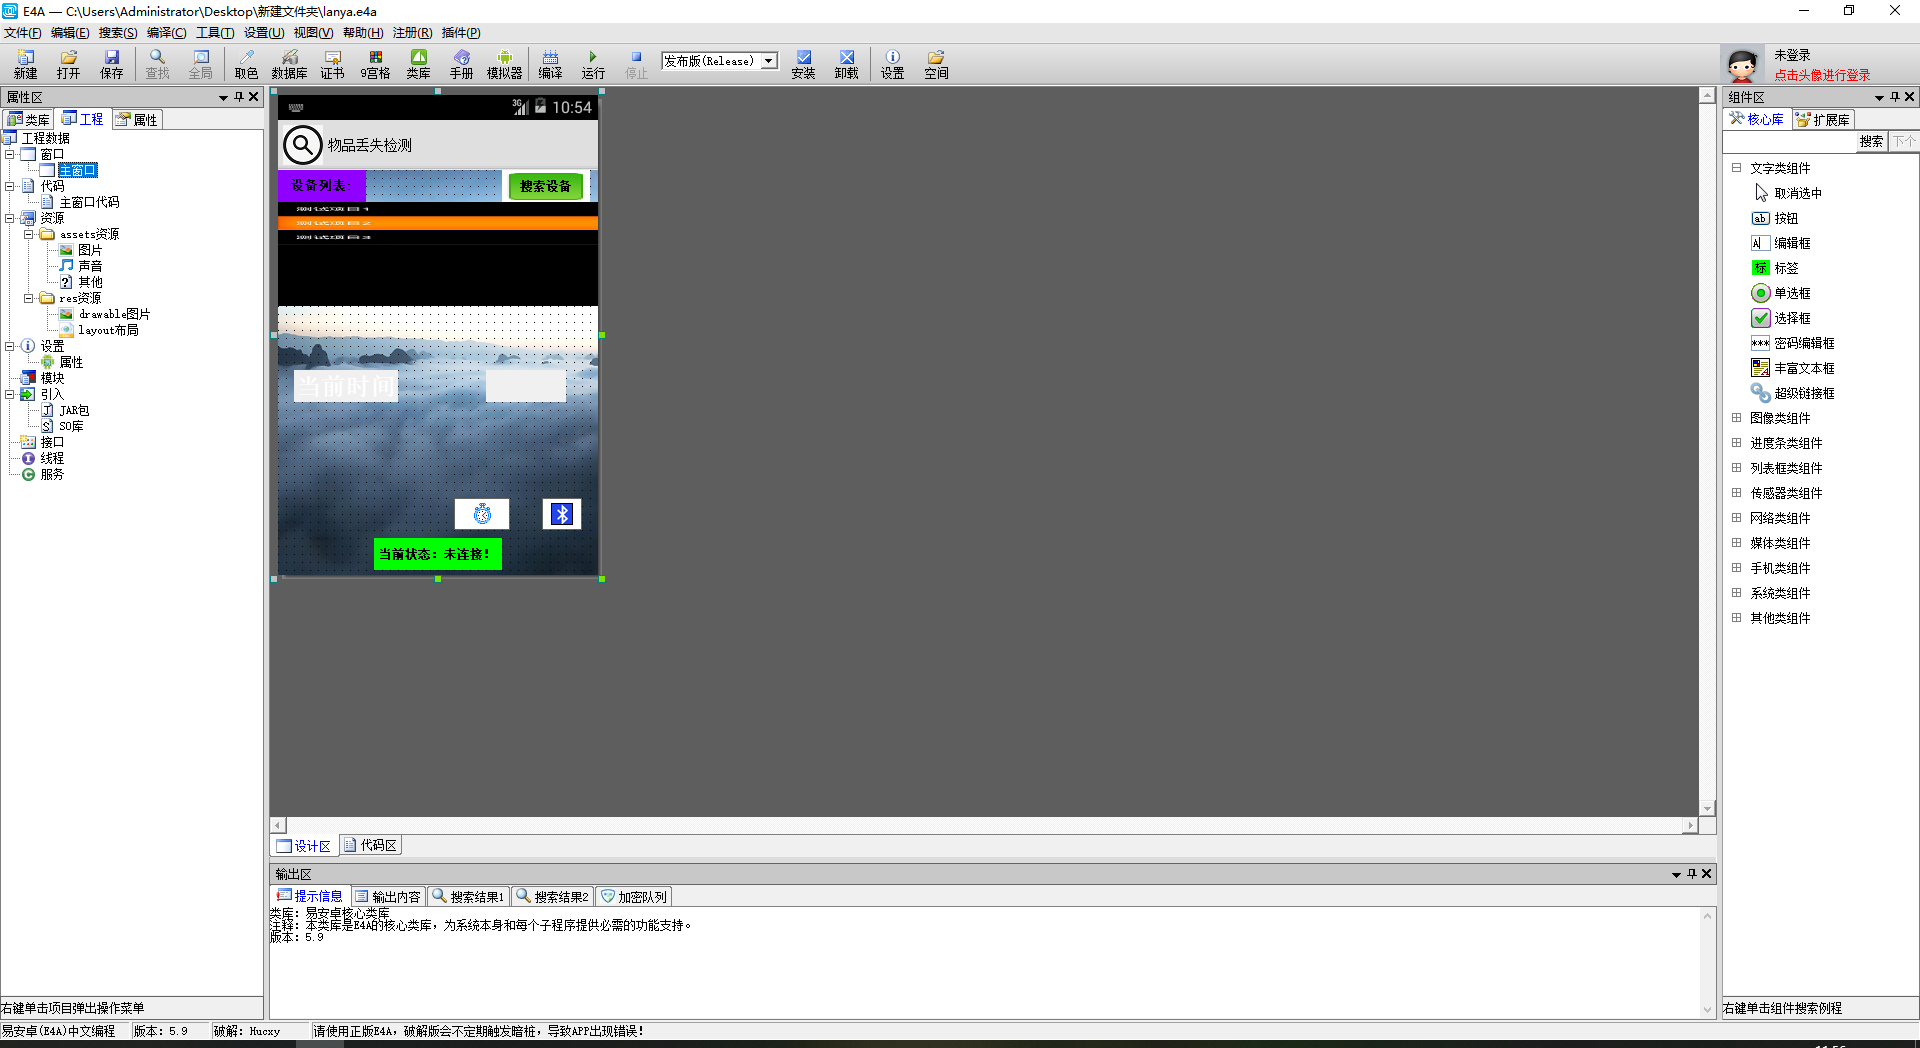Select the 密码编辑框 password component
1920x1048 pixels.
point(1793,343)
